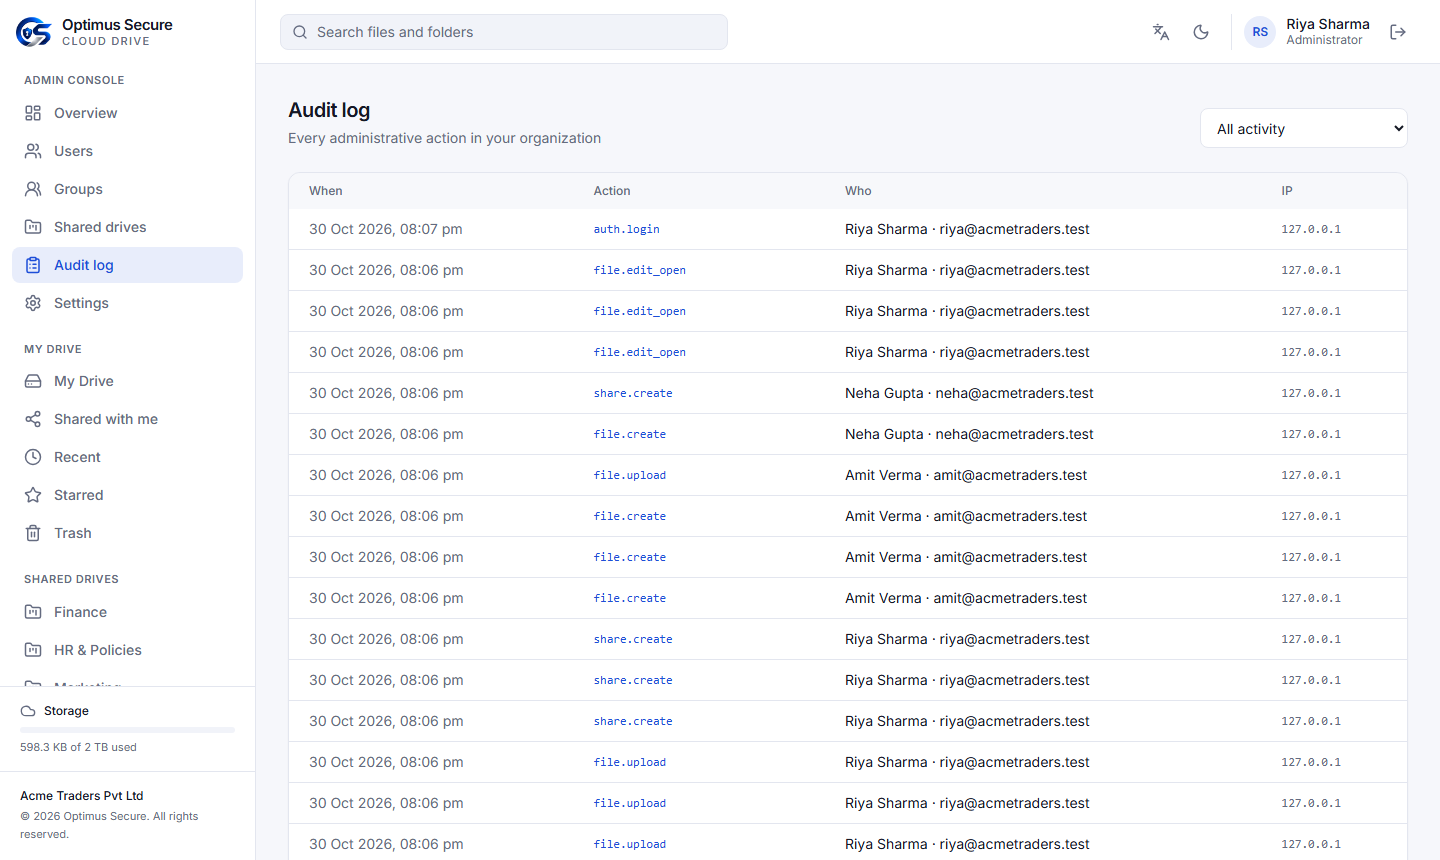1440x860 pixels.
Task: Go to the Users page
Action: point(127,151)
